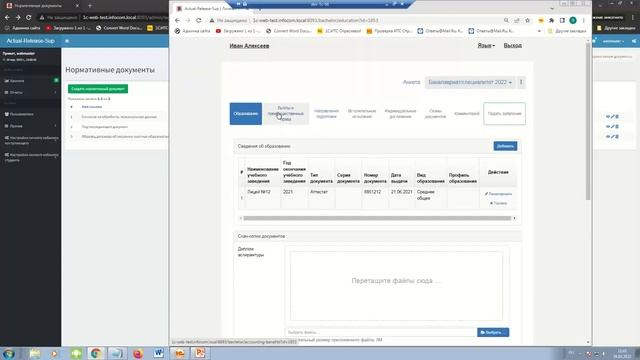
Task: Open the Иван Алексеев profile link
Action: click(x=249, y=46)
